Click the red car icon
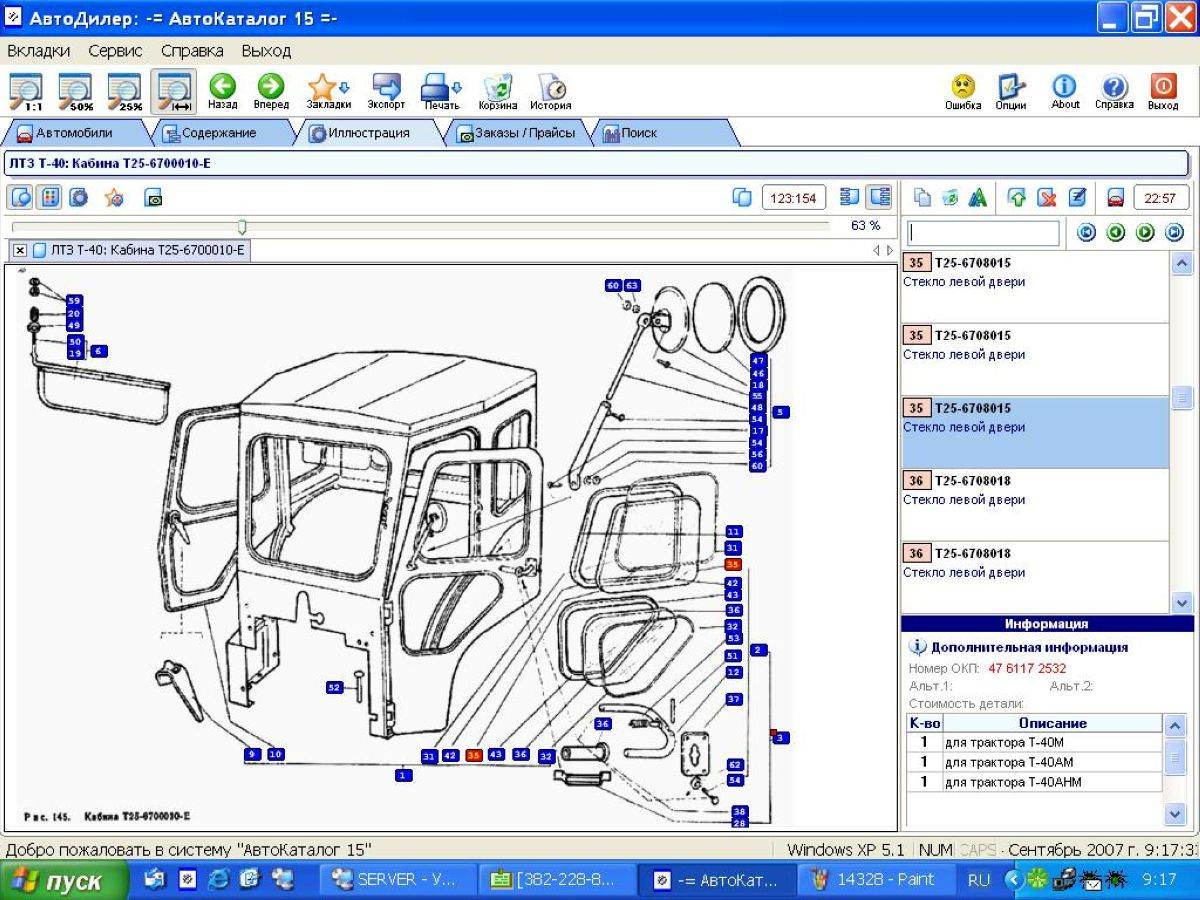Viewport: 1200px width, 900px height. (x=1115, y=197)
